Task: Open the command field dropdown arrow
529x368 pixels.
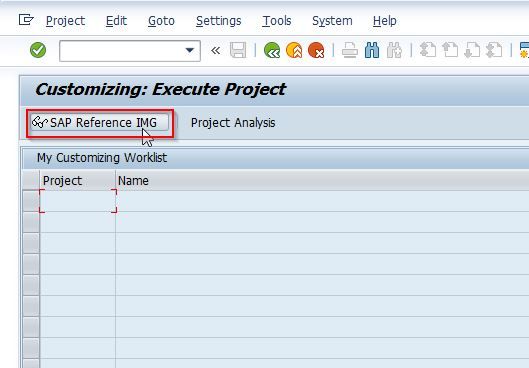Action: 190,51
